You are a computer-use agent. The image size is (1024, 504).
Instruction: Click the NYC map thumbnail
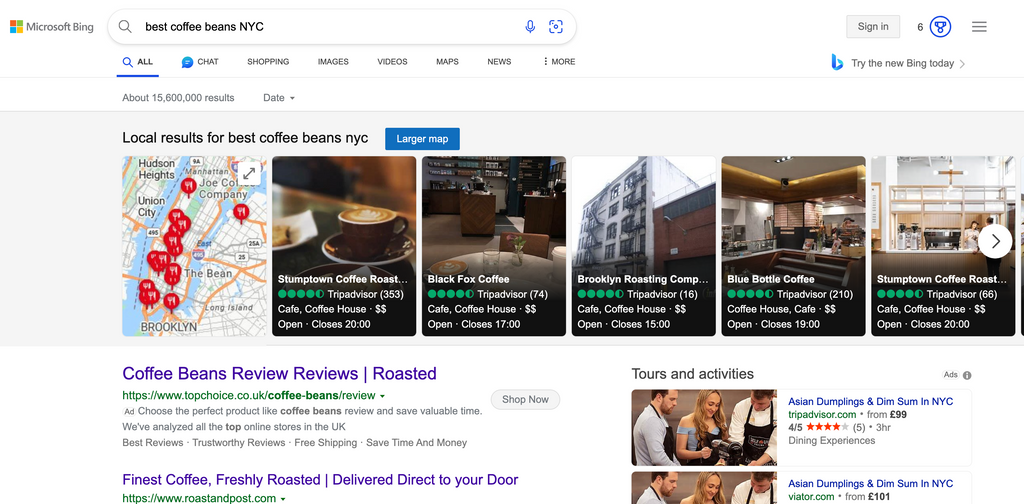pyautogui.click(x=195, y=246)
